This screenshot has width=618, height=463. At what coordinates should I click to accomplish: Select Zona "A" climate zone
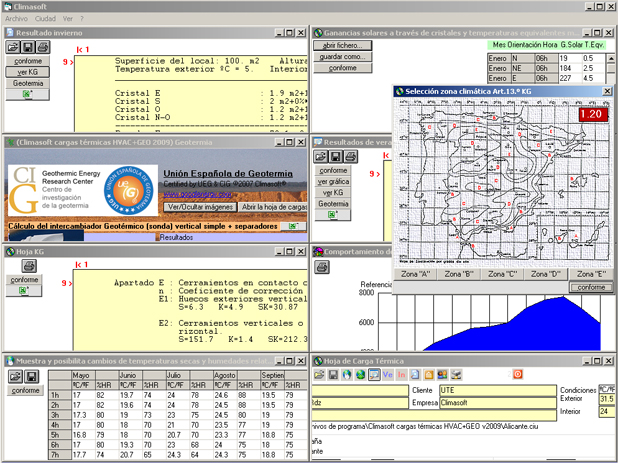tap(415, 274)
